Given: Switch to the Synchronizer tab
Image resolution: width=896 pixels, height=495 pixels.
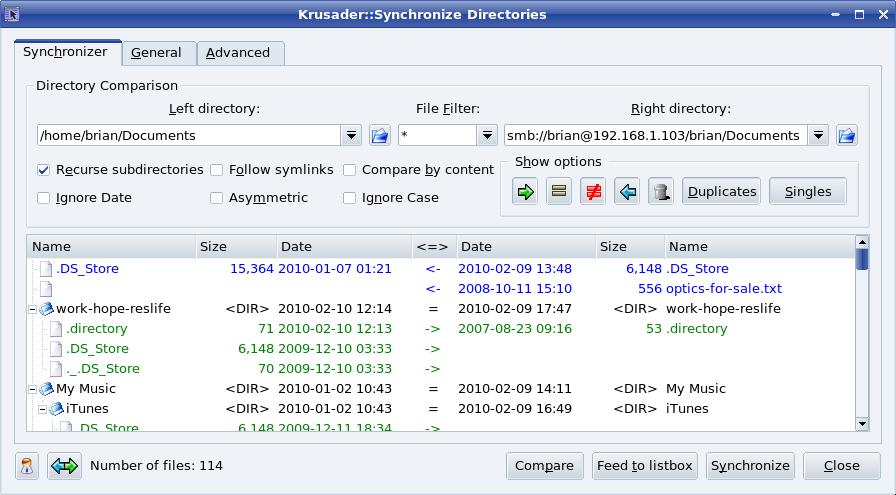Looking at the screenshot, I should coord(65,52).
